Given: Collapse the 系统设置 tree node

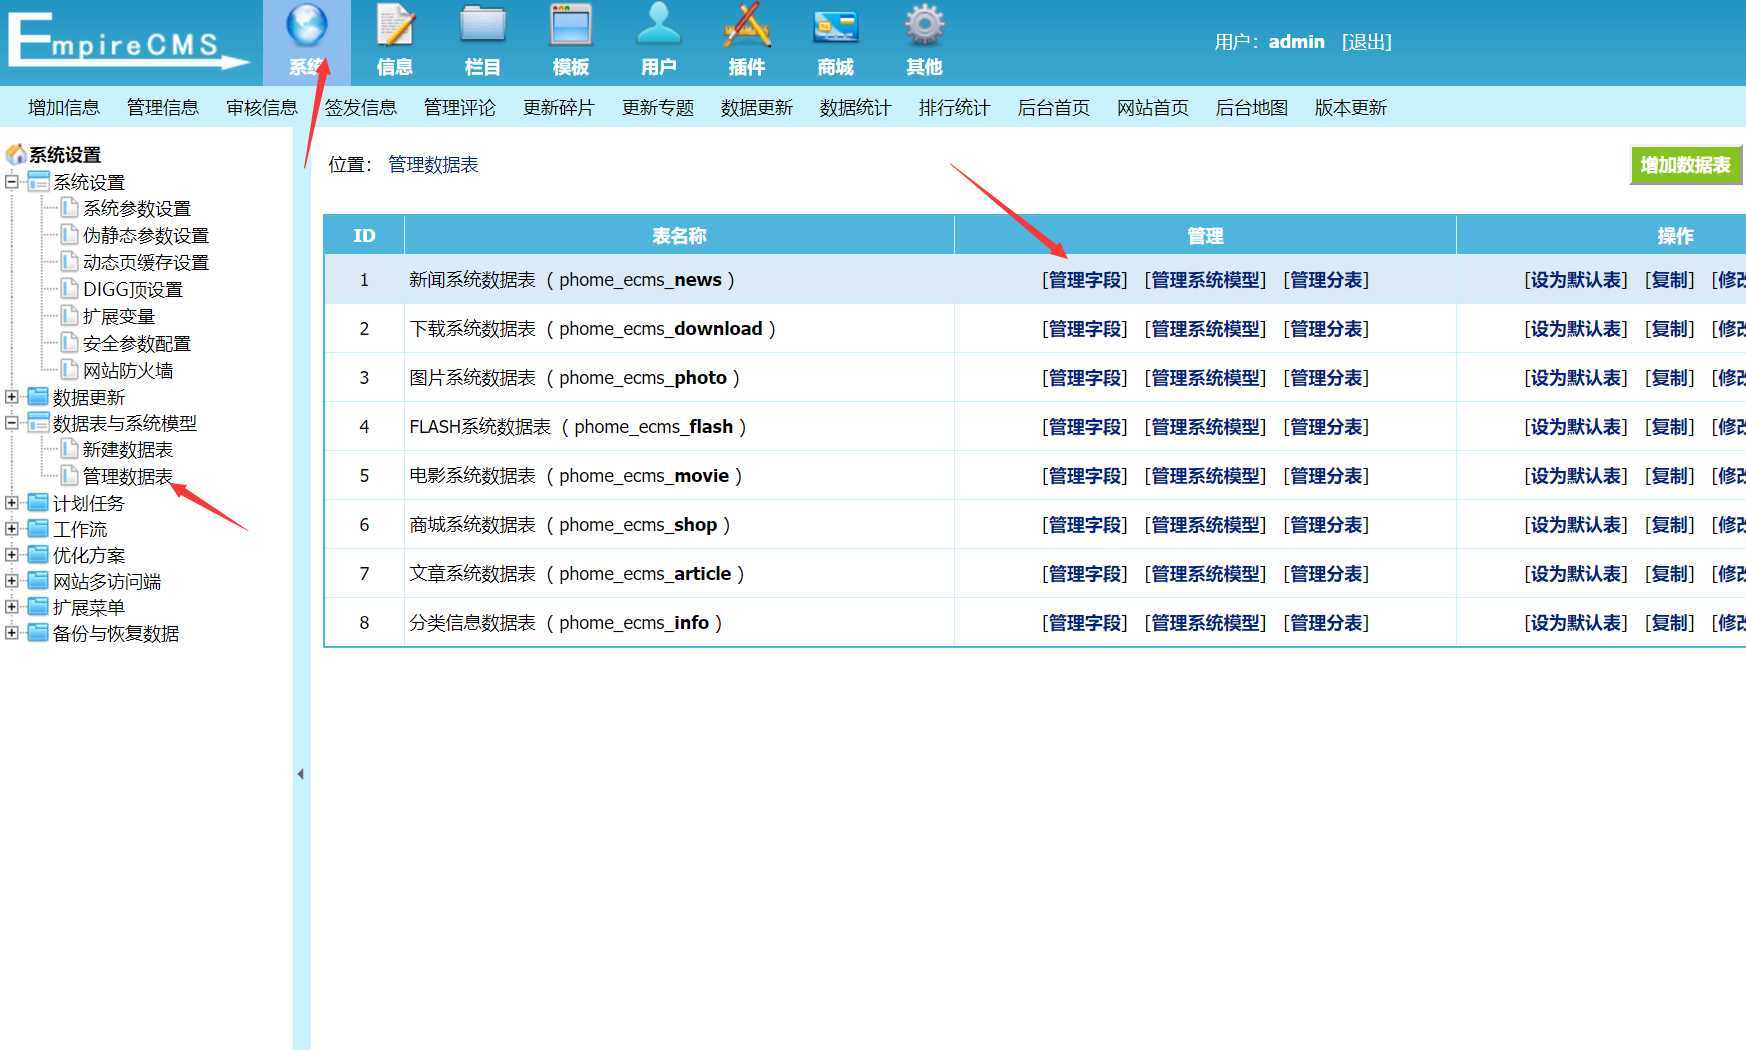Looking at the screenshot, I should 12,181.
